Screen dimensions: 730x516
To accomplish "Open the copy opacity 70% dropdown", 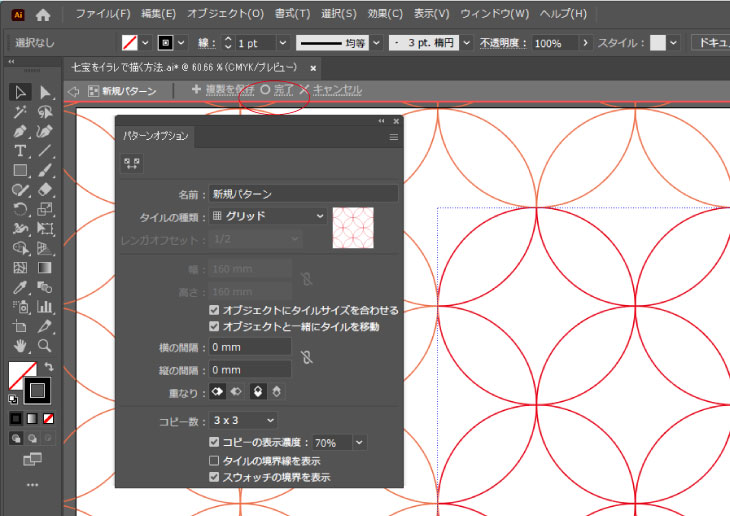I will 359,442.
